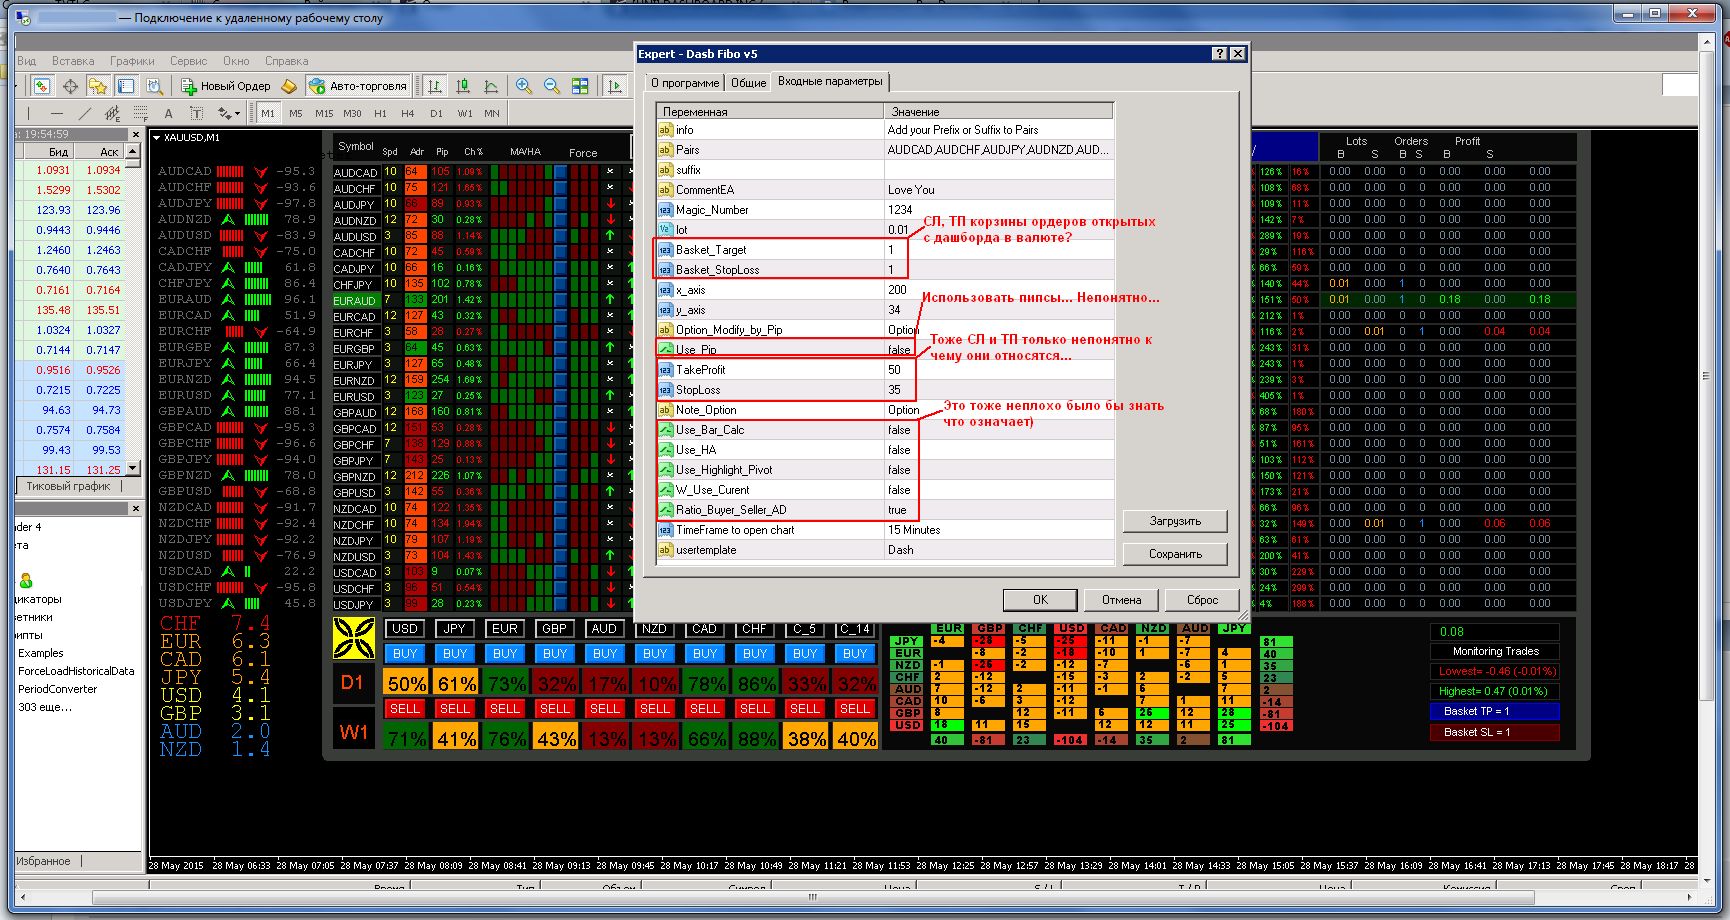
Task: Select the crosshair cursor tool
Action: tap(70, 86)
